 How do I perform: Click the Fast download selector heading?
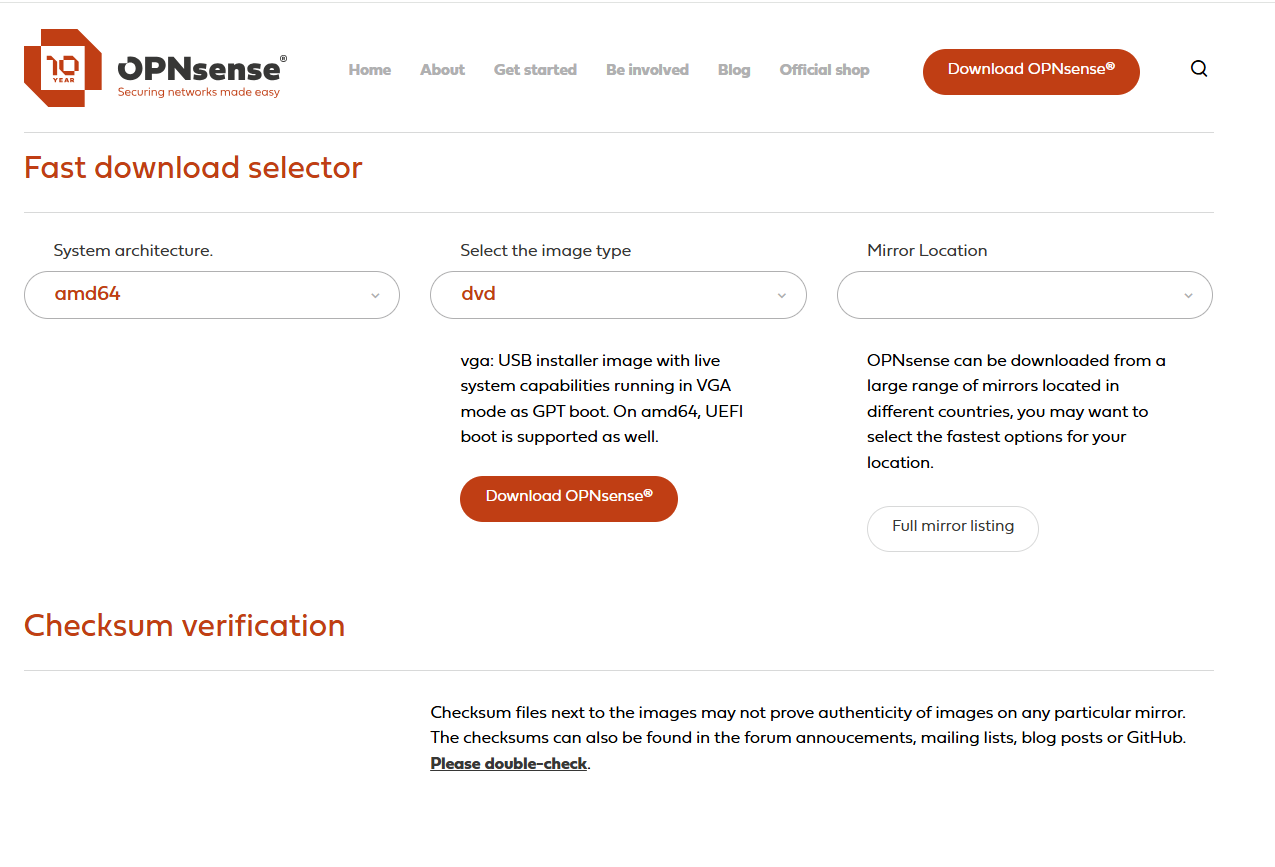pos(193,168)
